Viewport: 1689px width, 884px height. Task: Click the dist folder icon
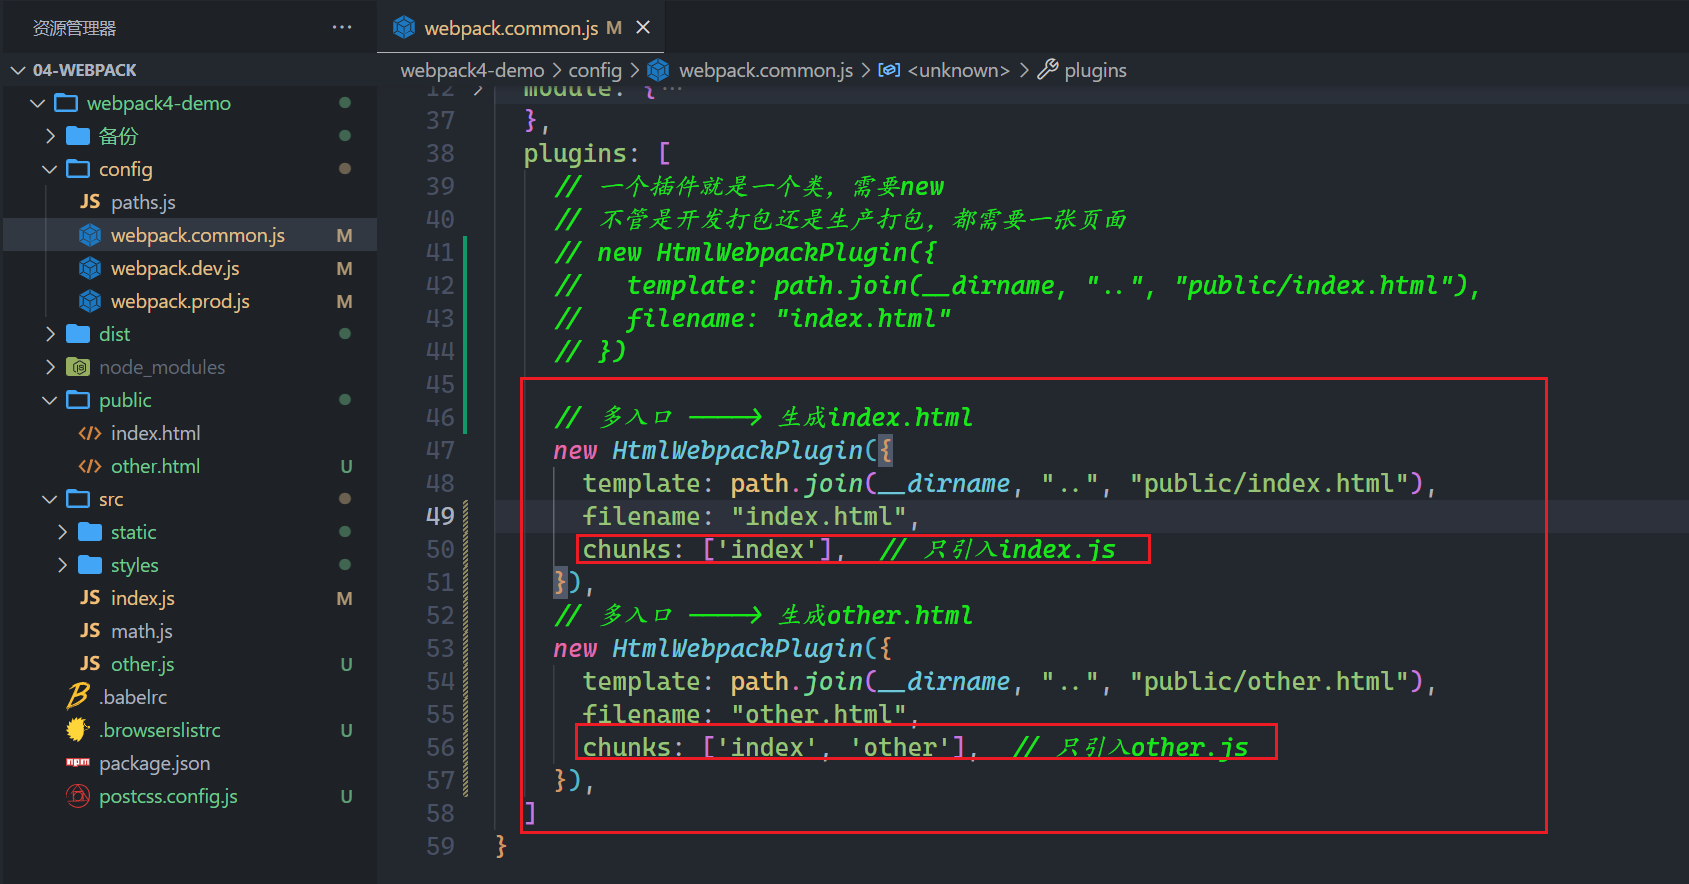78,334
